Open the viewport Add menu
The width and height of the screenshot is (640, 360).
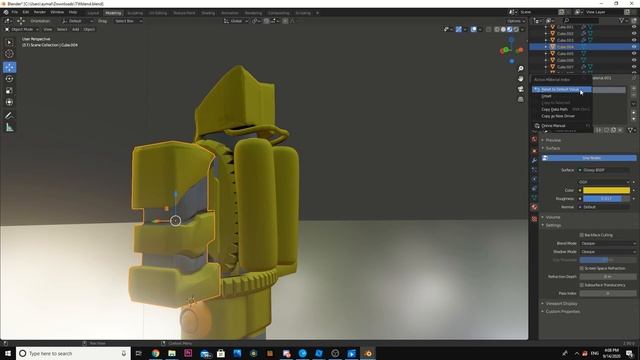[x=76, y=29]
